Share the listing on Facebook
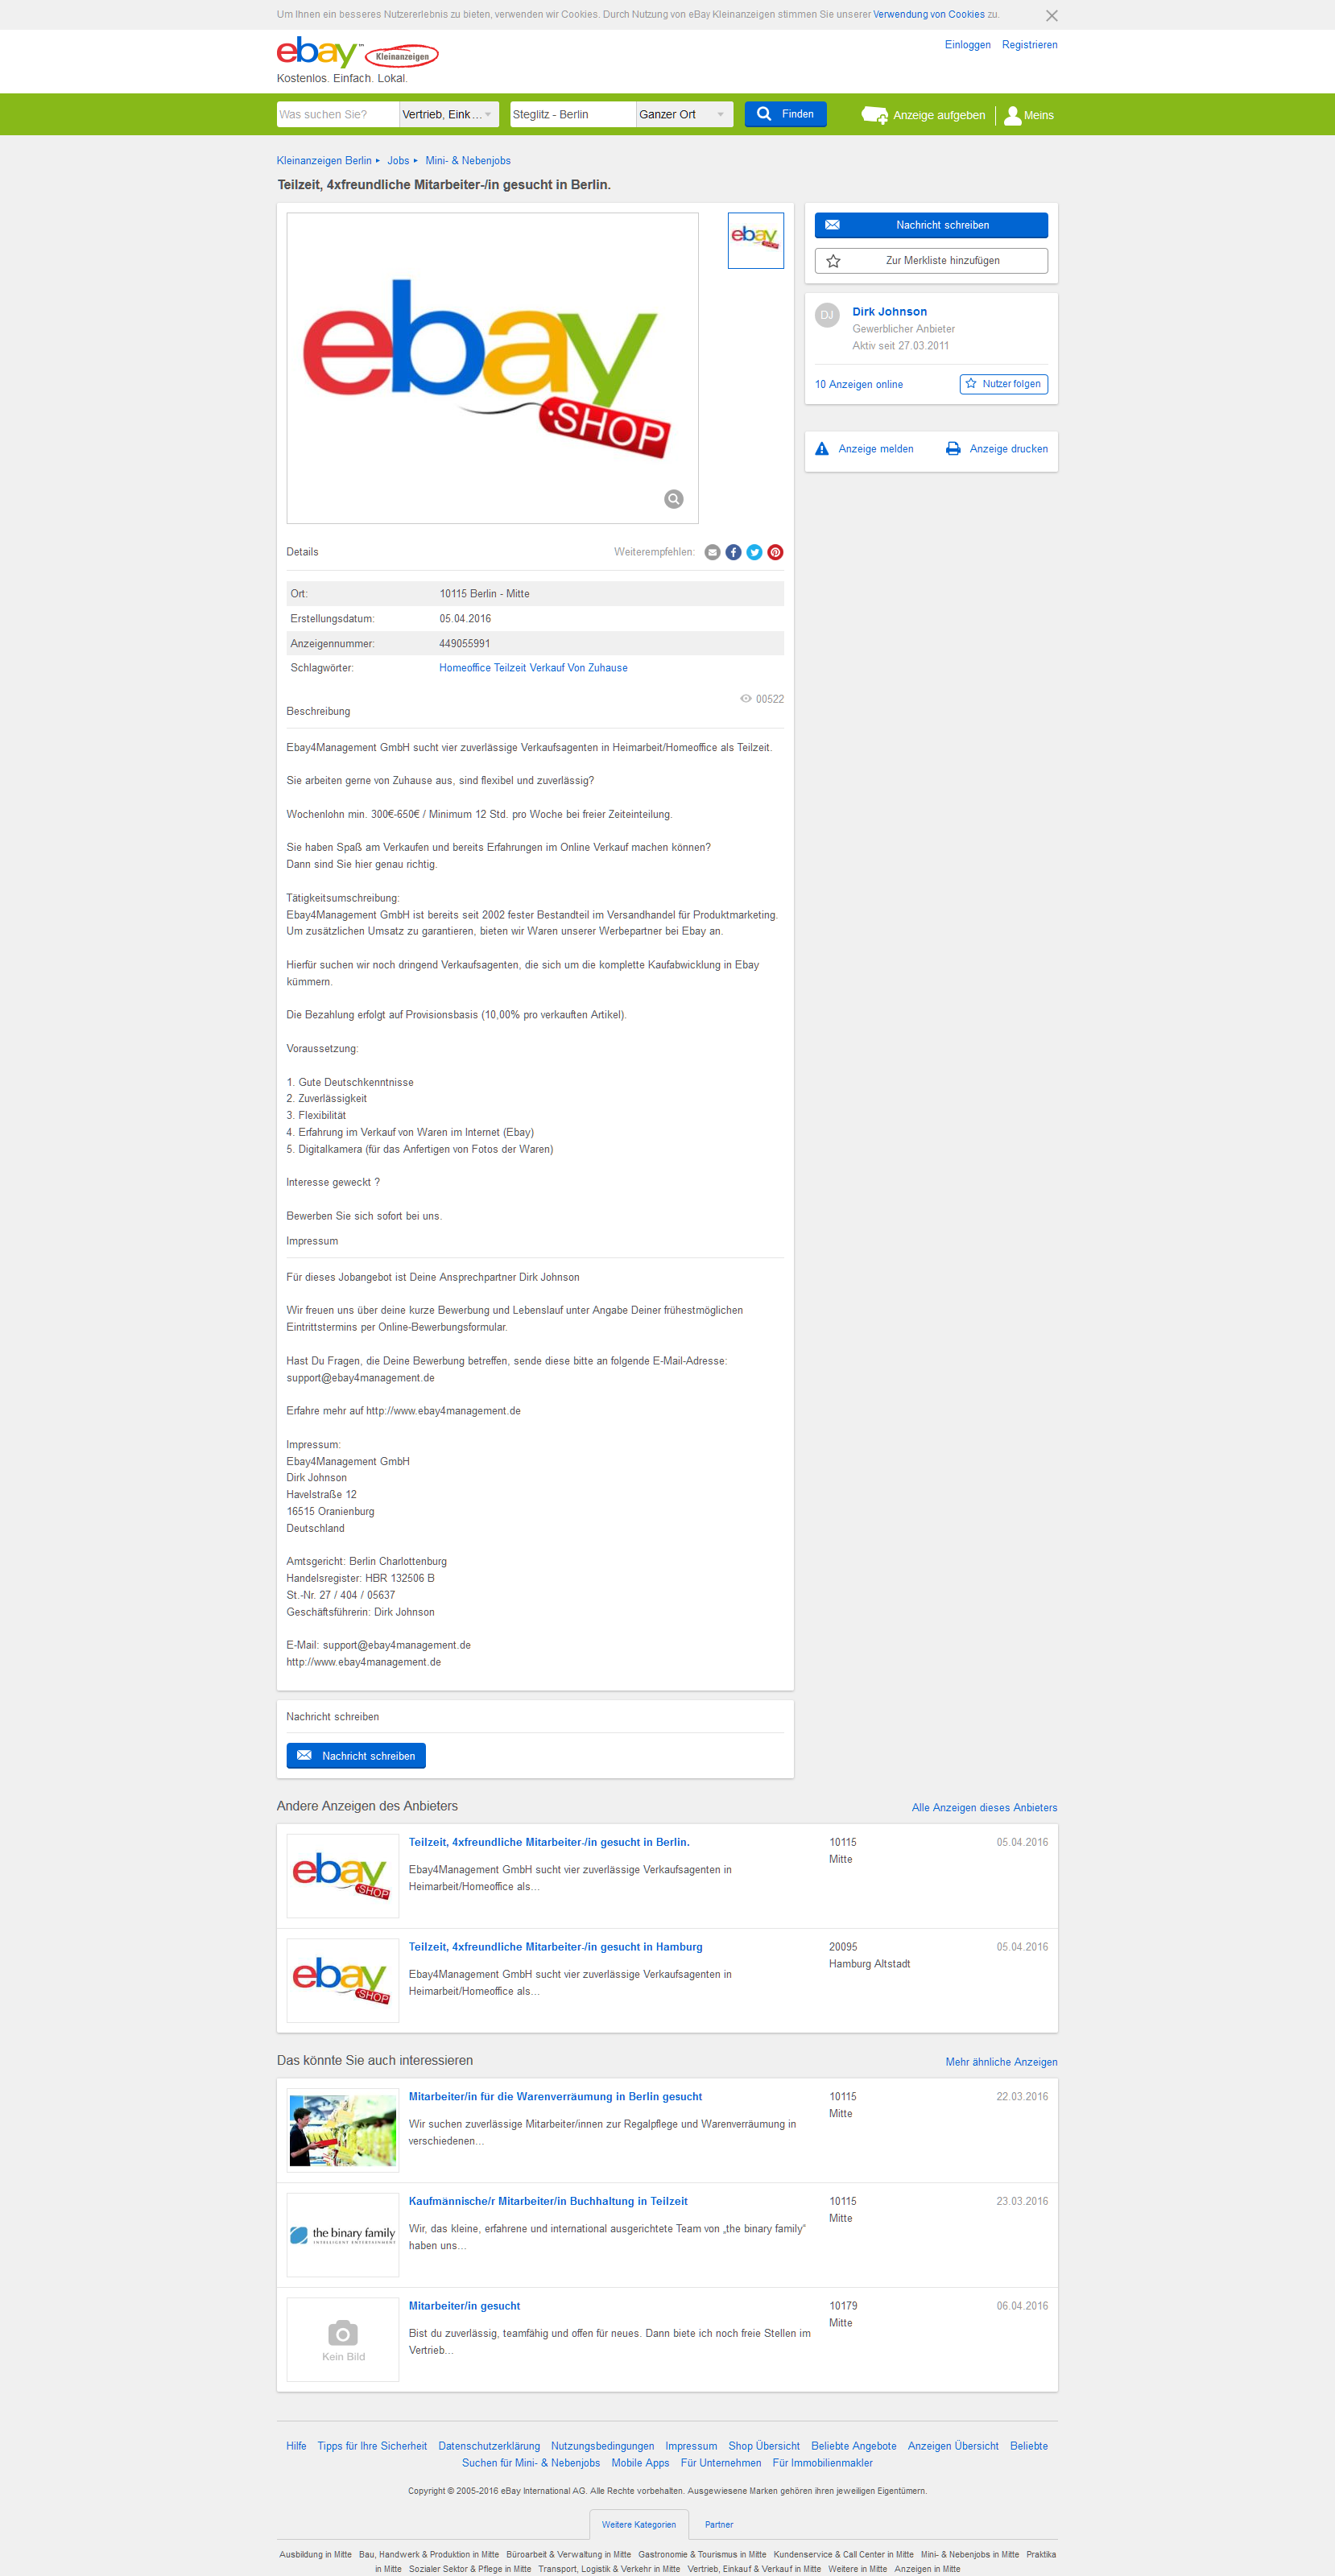Viewport: 1335px width, 2576px height. 733,552
